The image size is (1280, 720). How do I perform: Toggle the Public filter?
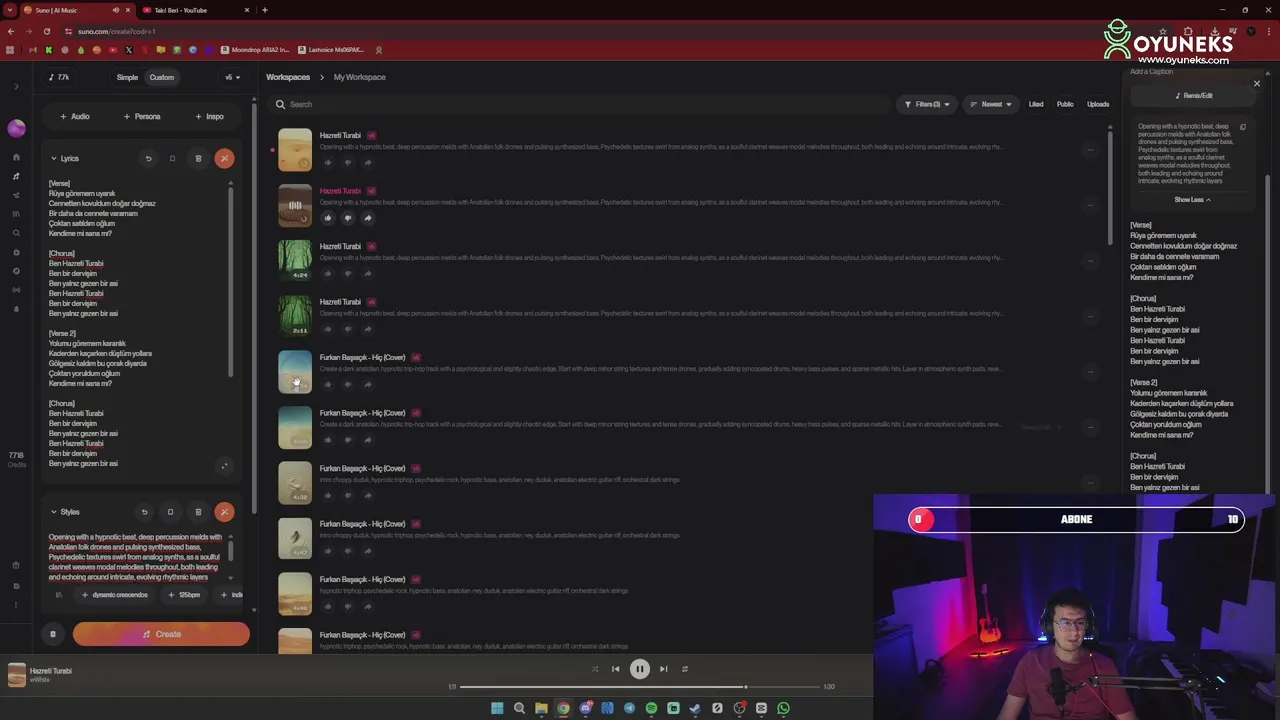[x=1065, y=104]
